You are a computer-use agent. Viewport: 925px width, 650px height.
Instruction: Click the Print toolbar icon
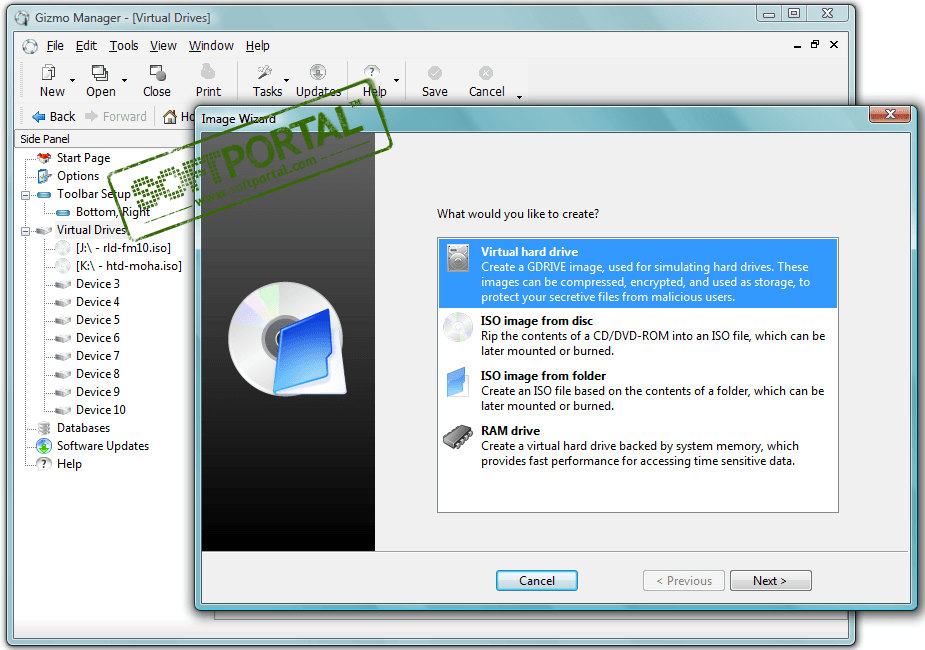(x=208, y=73)
